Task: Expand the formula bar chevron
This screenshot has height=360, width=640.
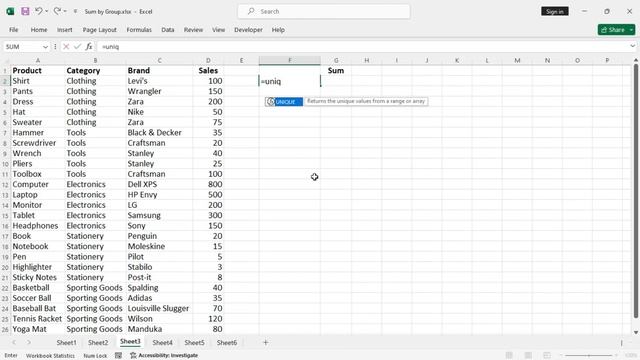Action: point(633,46)
